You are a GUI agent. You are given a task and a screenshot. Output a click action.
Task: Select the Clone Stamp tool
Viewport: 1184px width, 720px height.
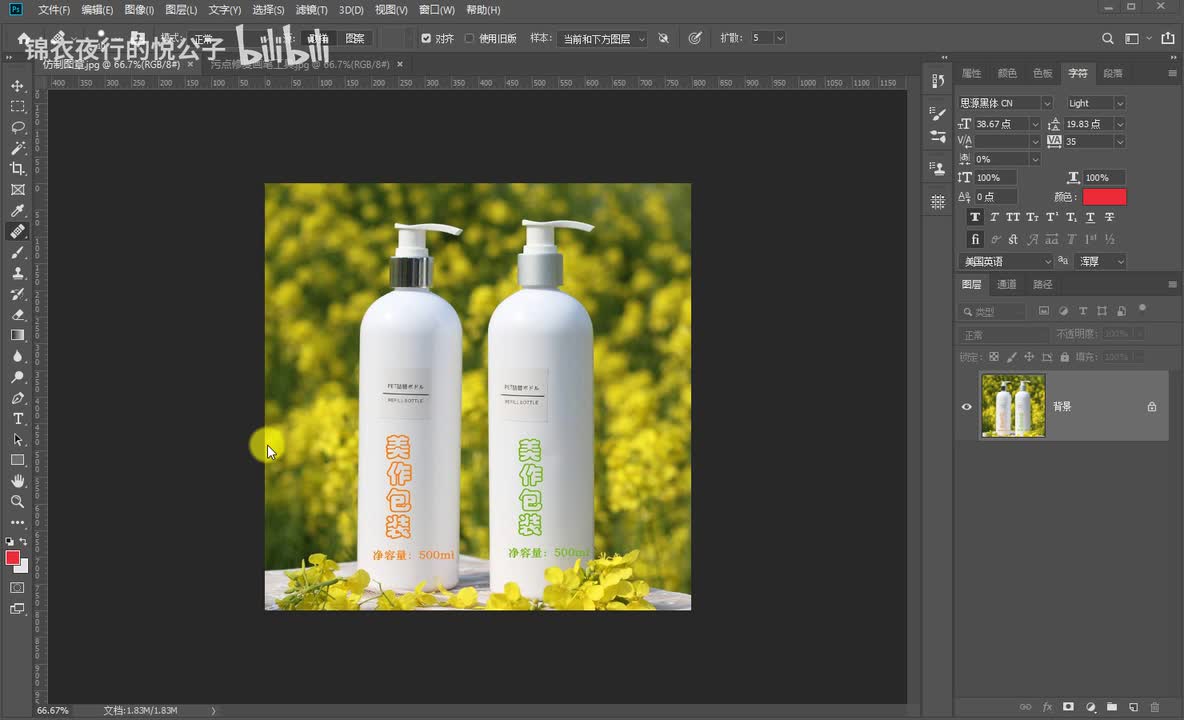(17, 273)
